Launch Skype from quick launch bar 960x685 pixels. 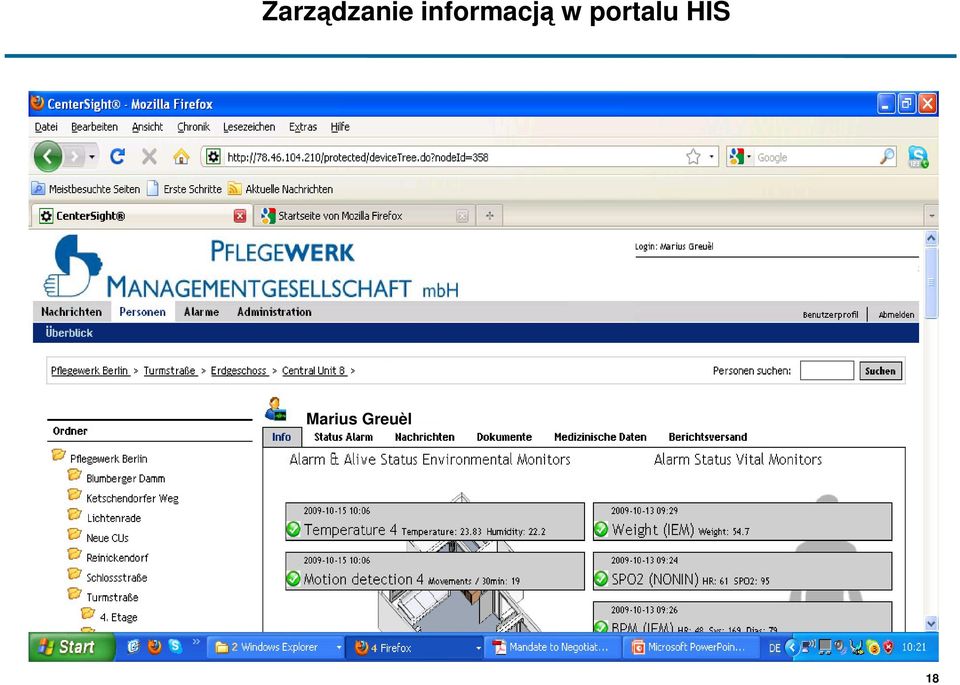tap(175, 646)
